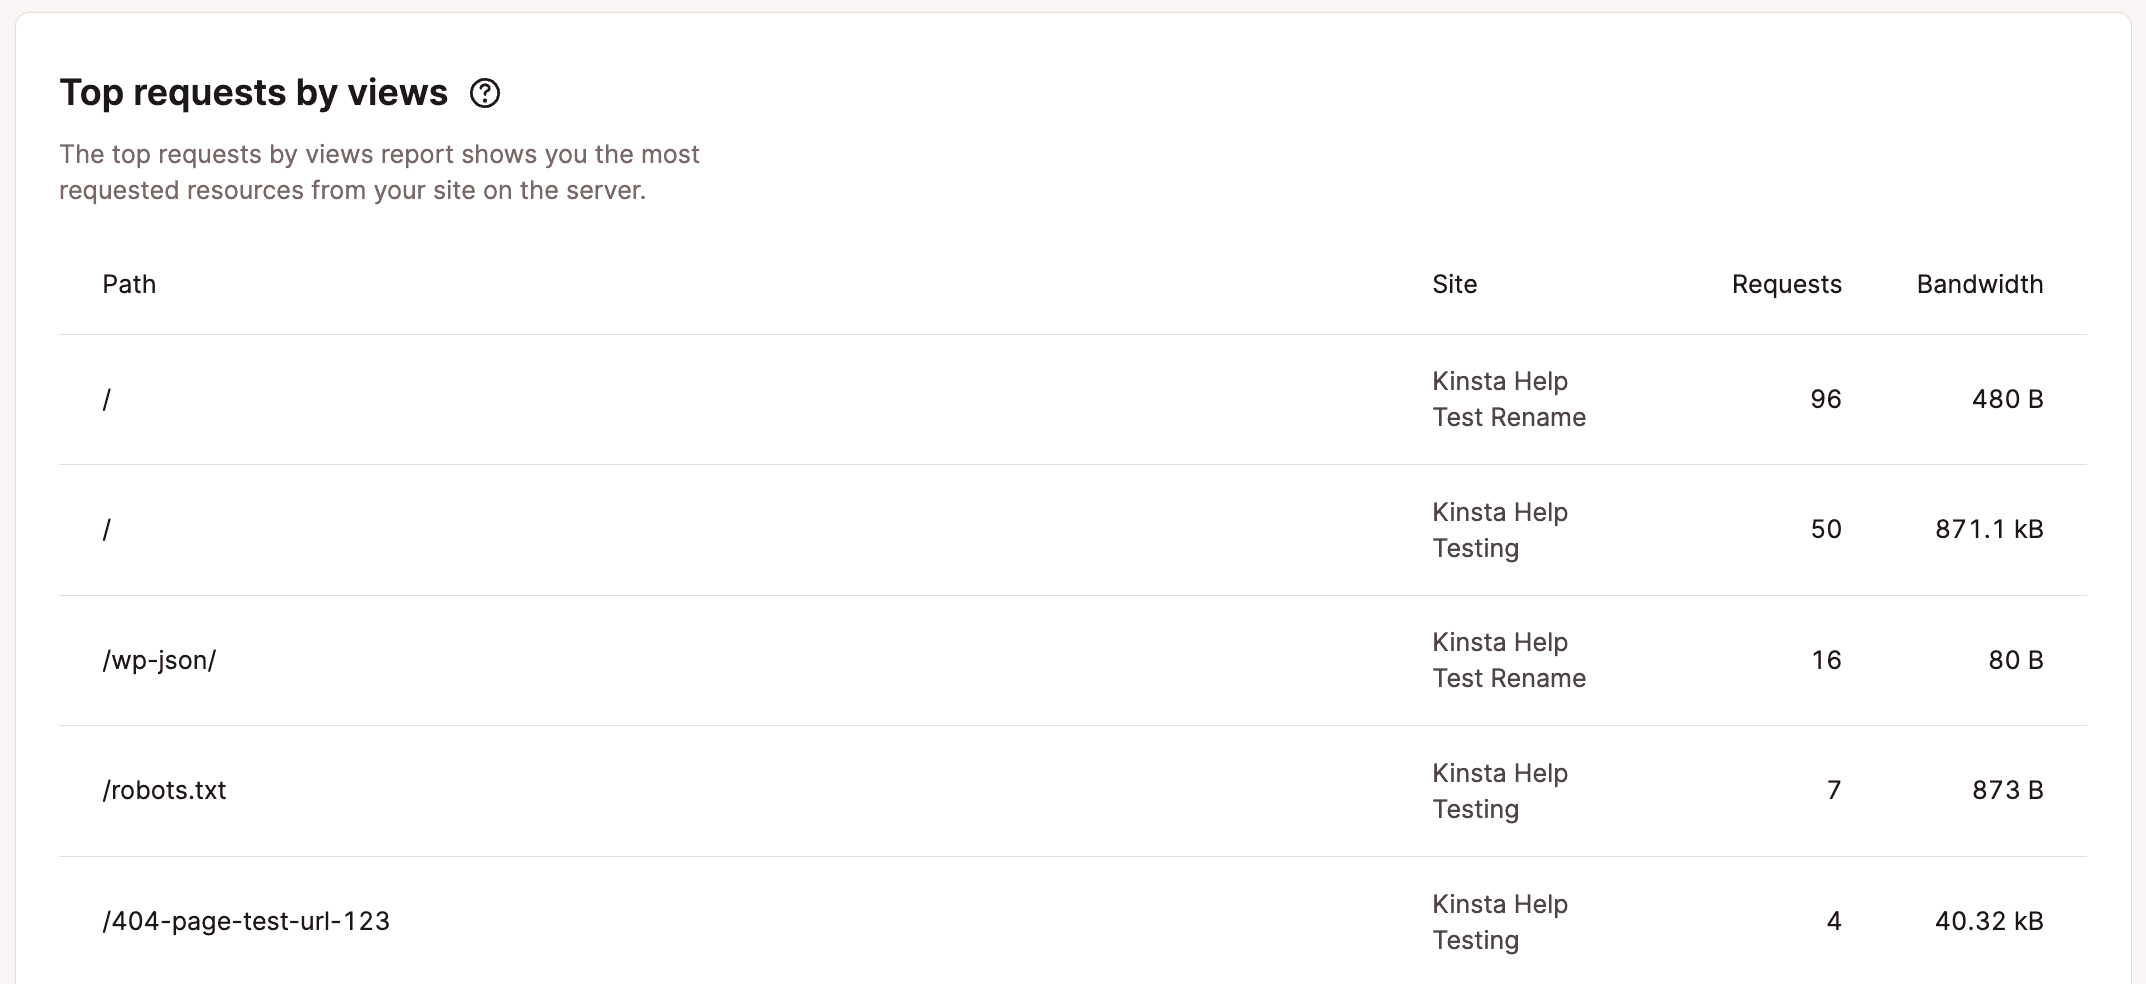Open help tooltip for Top requests by views
Image resolution: width=2146 pixels, height=984 pixels.
pyautogui.click(x=485, y=93)
